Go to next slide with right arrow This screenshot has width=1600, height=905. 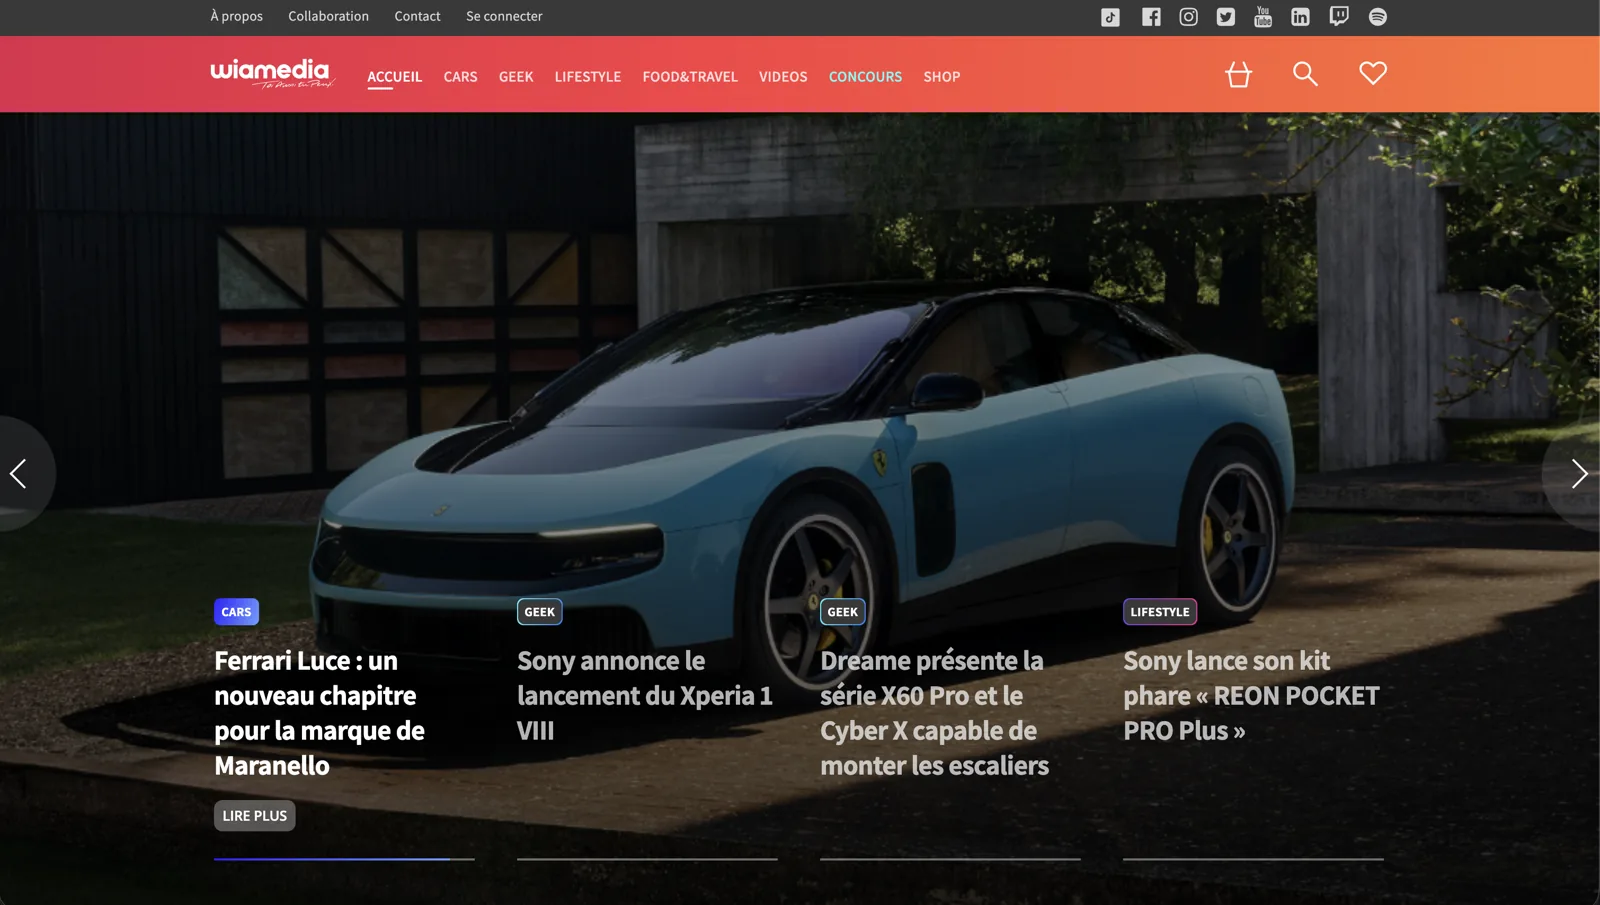[x=1578, y=473]
